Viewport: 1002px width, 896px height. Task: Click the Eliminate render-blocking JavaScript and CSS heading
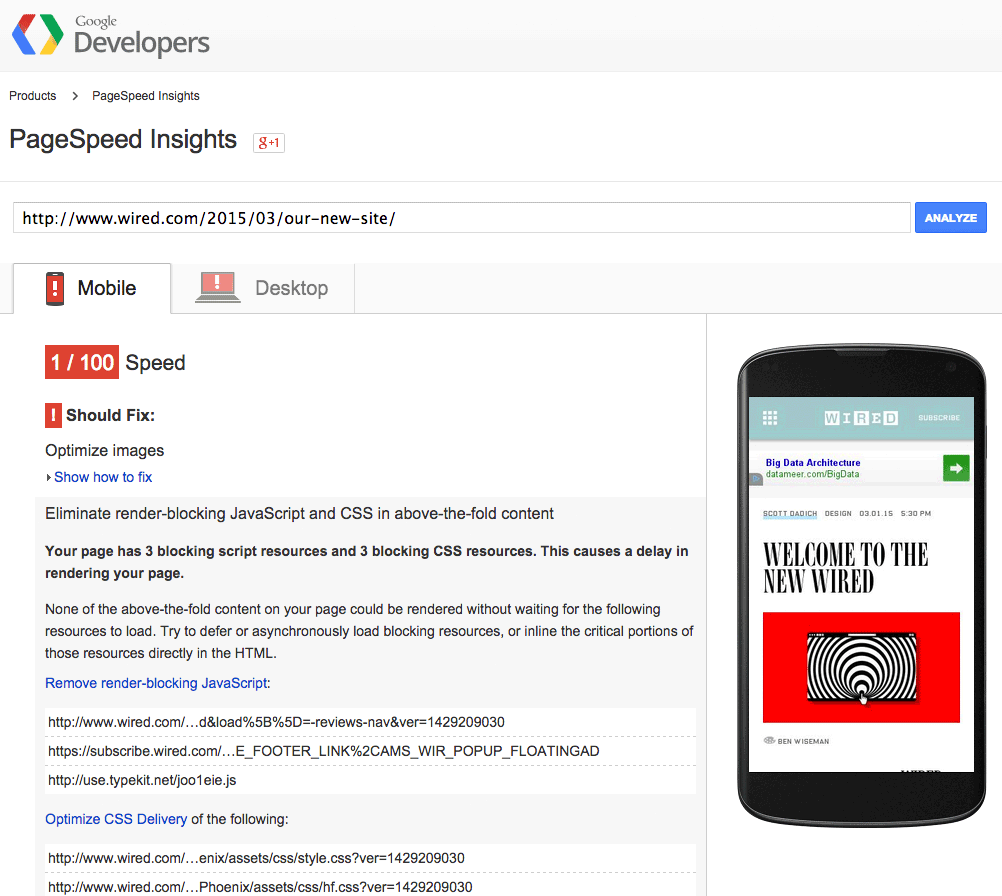pos(299,514)
